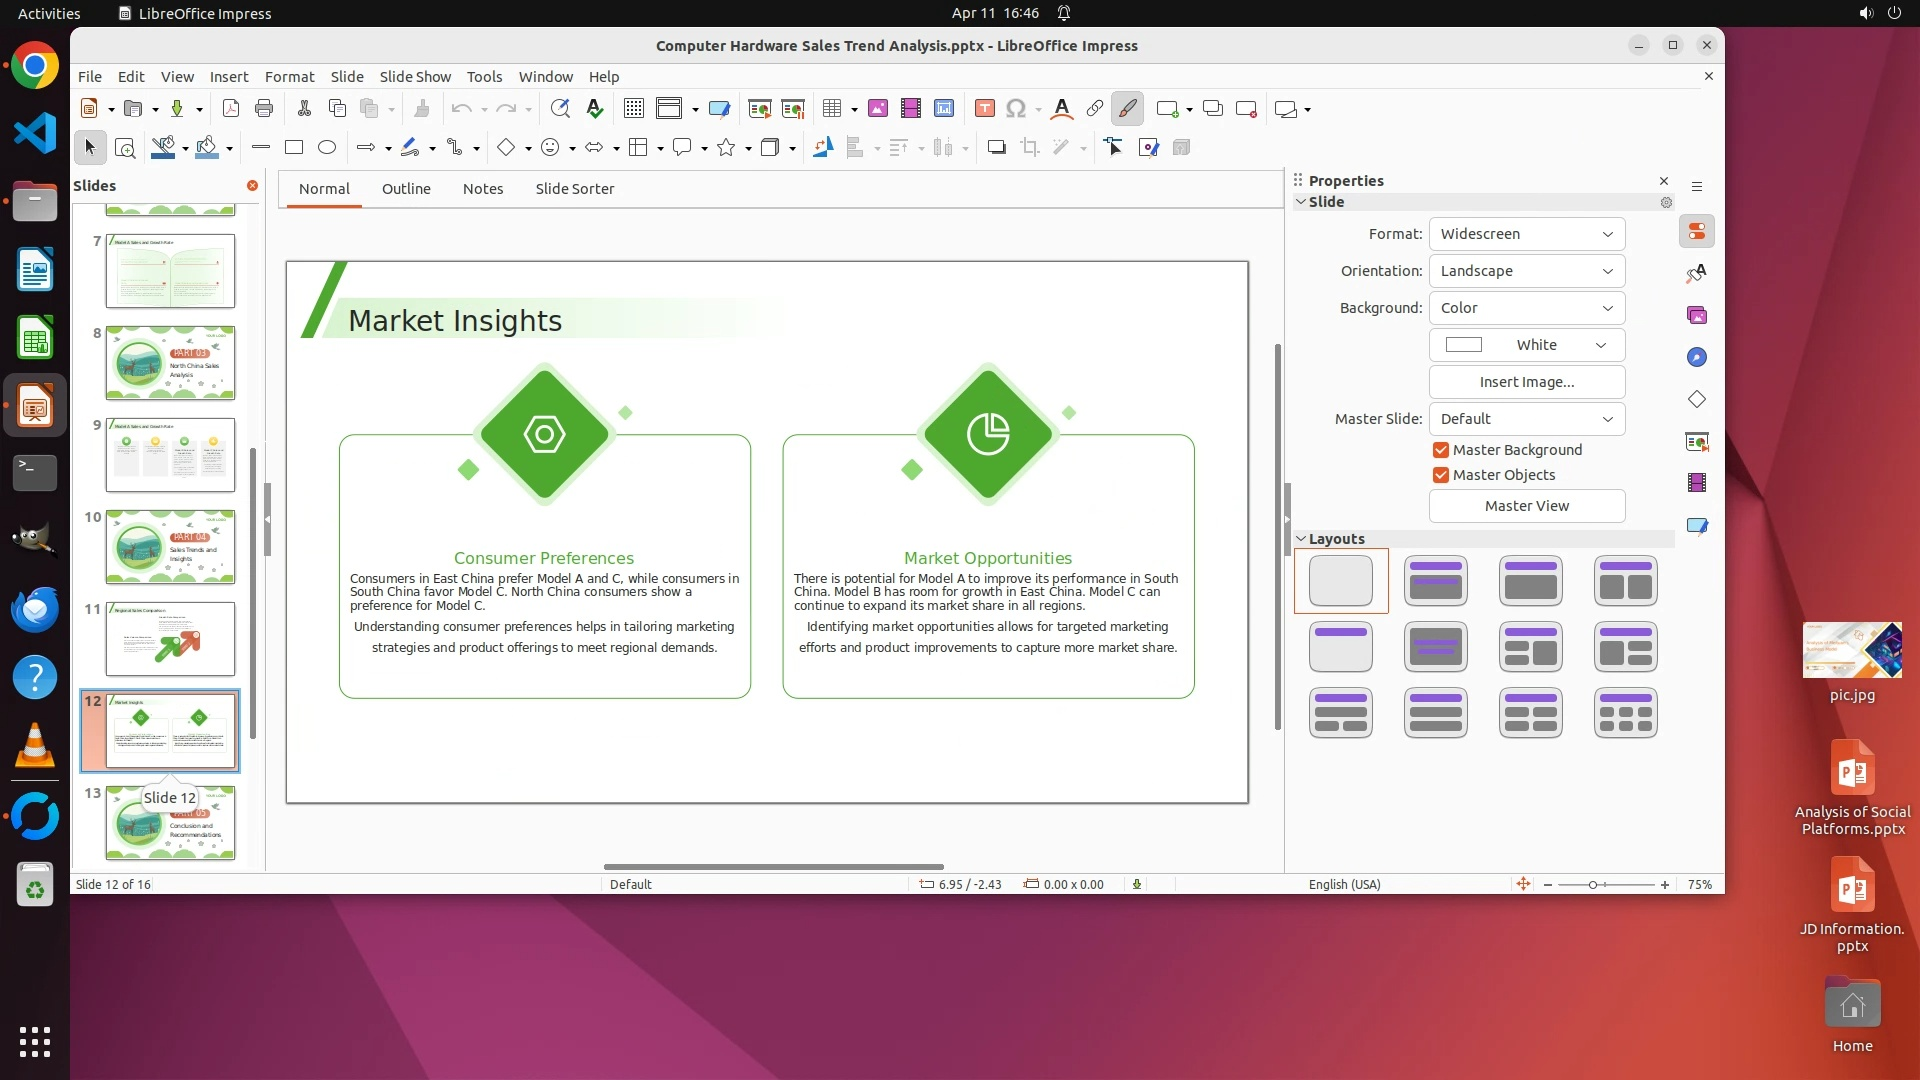Select the Ellipse drawing tool
Image resolution: width=1920 pixels, height=1080 pixels.
click(x=327, y=148)
